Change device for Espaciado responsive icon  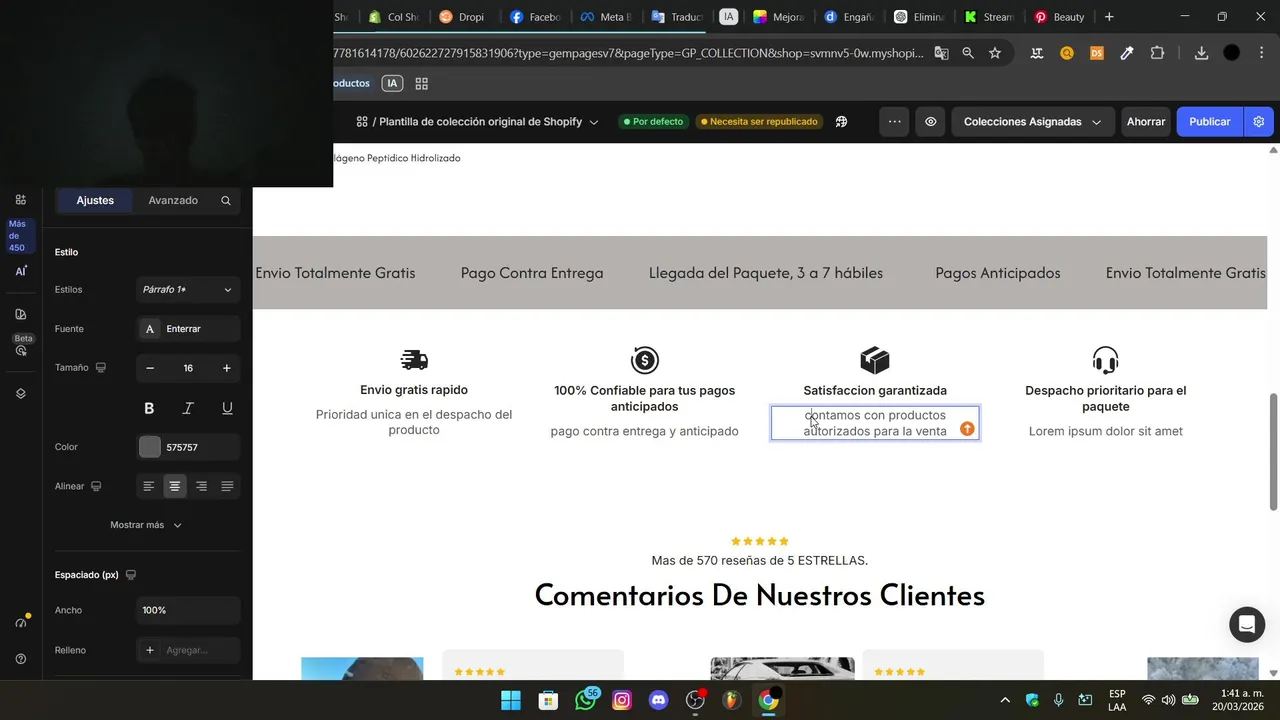pyautogui.click(x=131, y=575)
